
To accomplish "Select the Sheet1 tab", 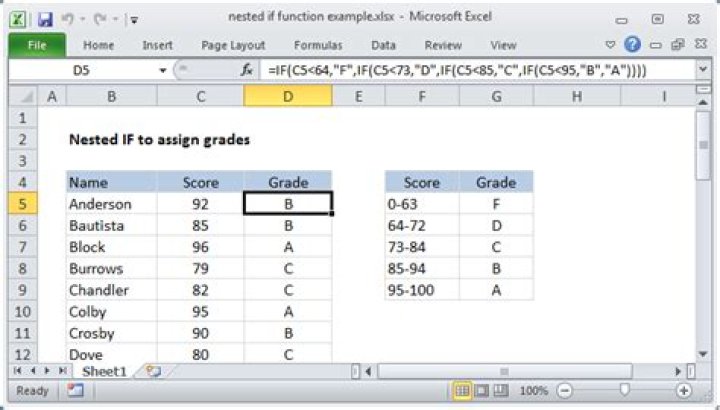I will coord(104,371).
